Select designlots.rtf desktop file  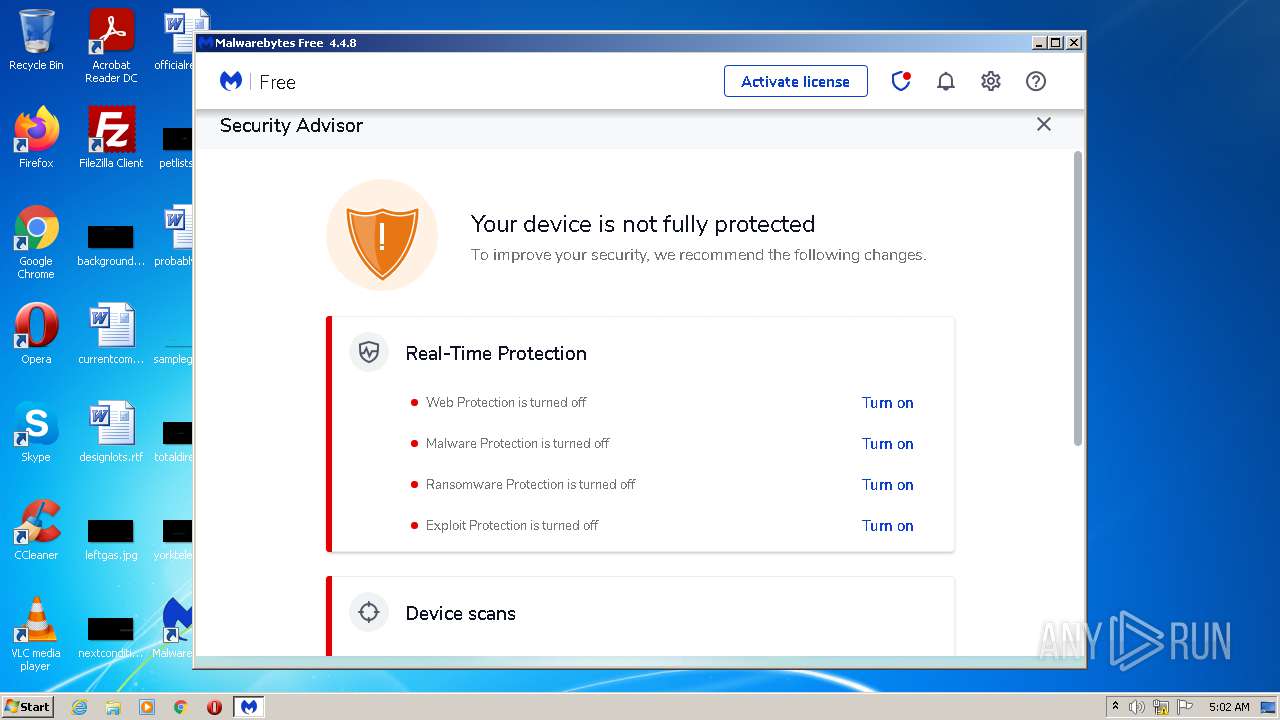point(111,433)
